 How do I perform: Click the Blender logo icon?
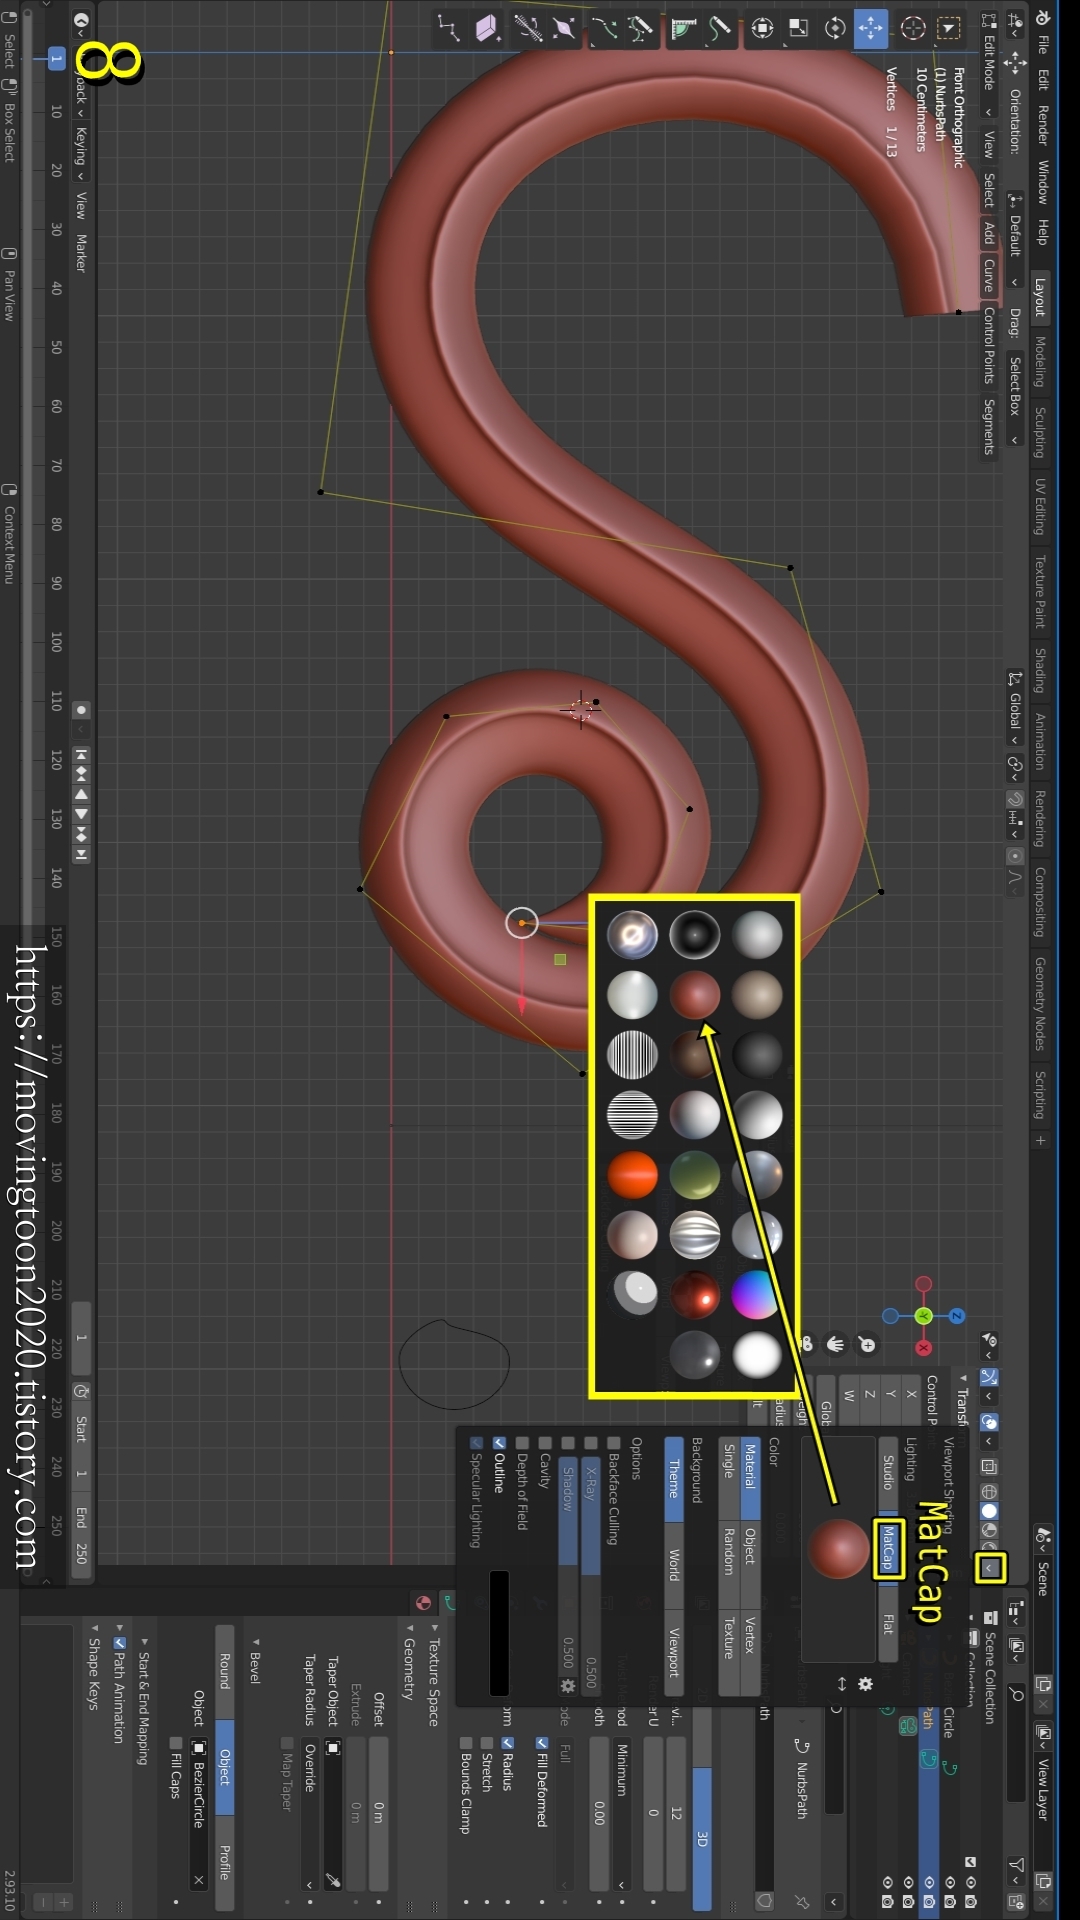pos(1042,17)
